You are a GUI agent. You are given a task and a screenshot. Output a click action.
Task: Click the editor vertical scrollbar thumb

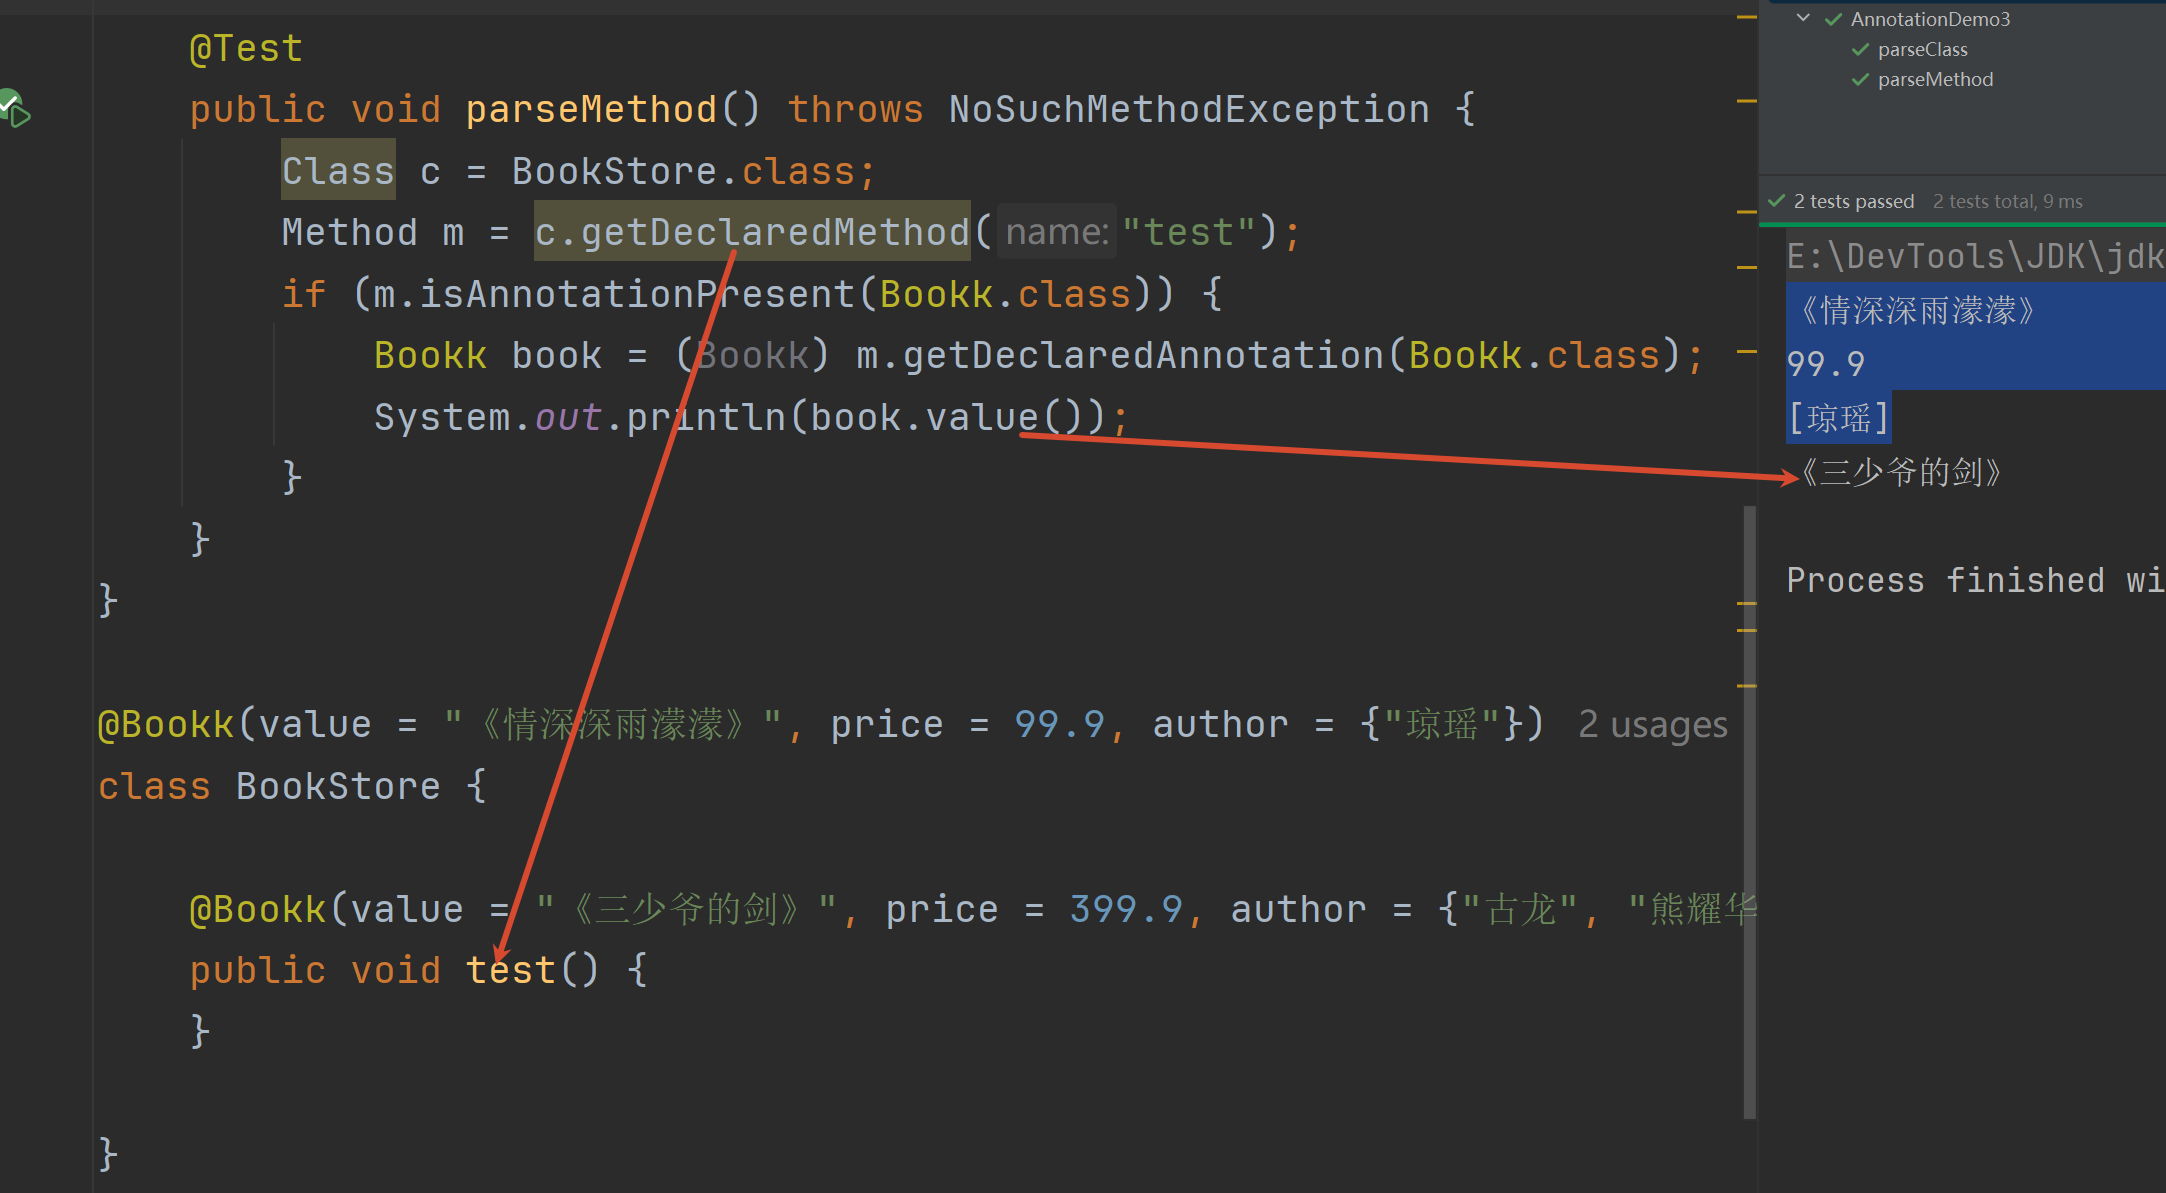pyautogui.click(x=1749, y=810)
